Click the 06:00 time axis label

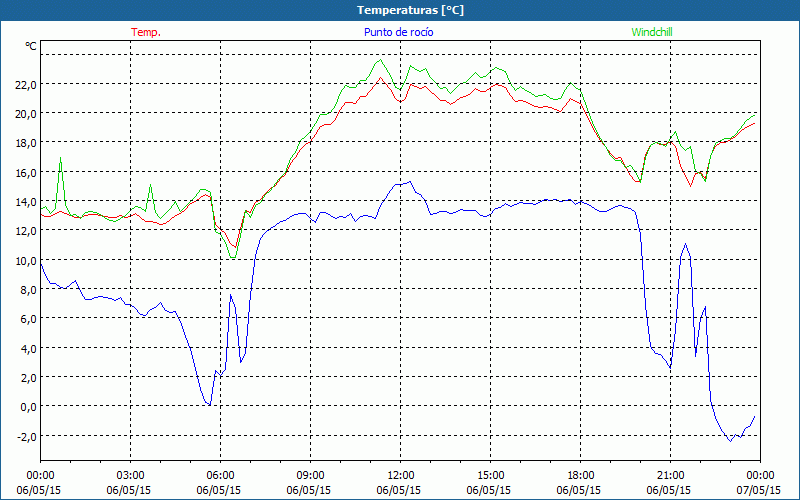click(x=220, y=476)
